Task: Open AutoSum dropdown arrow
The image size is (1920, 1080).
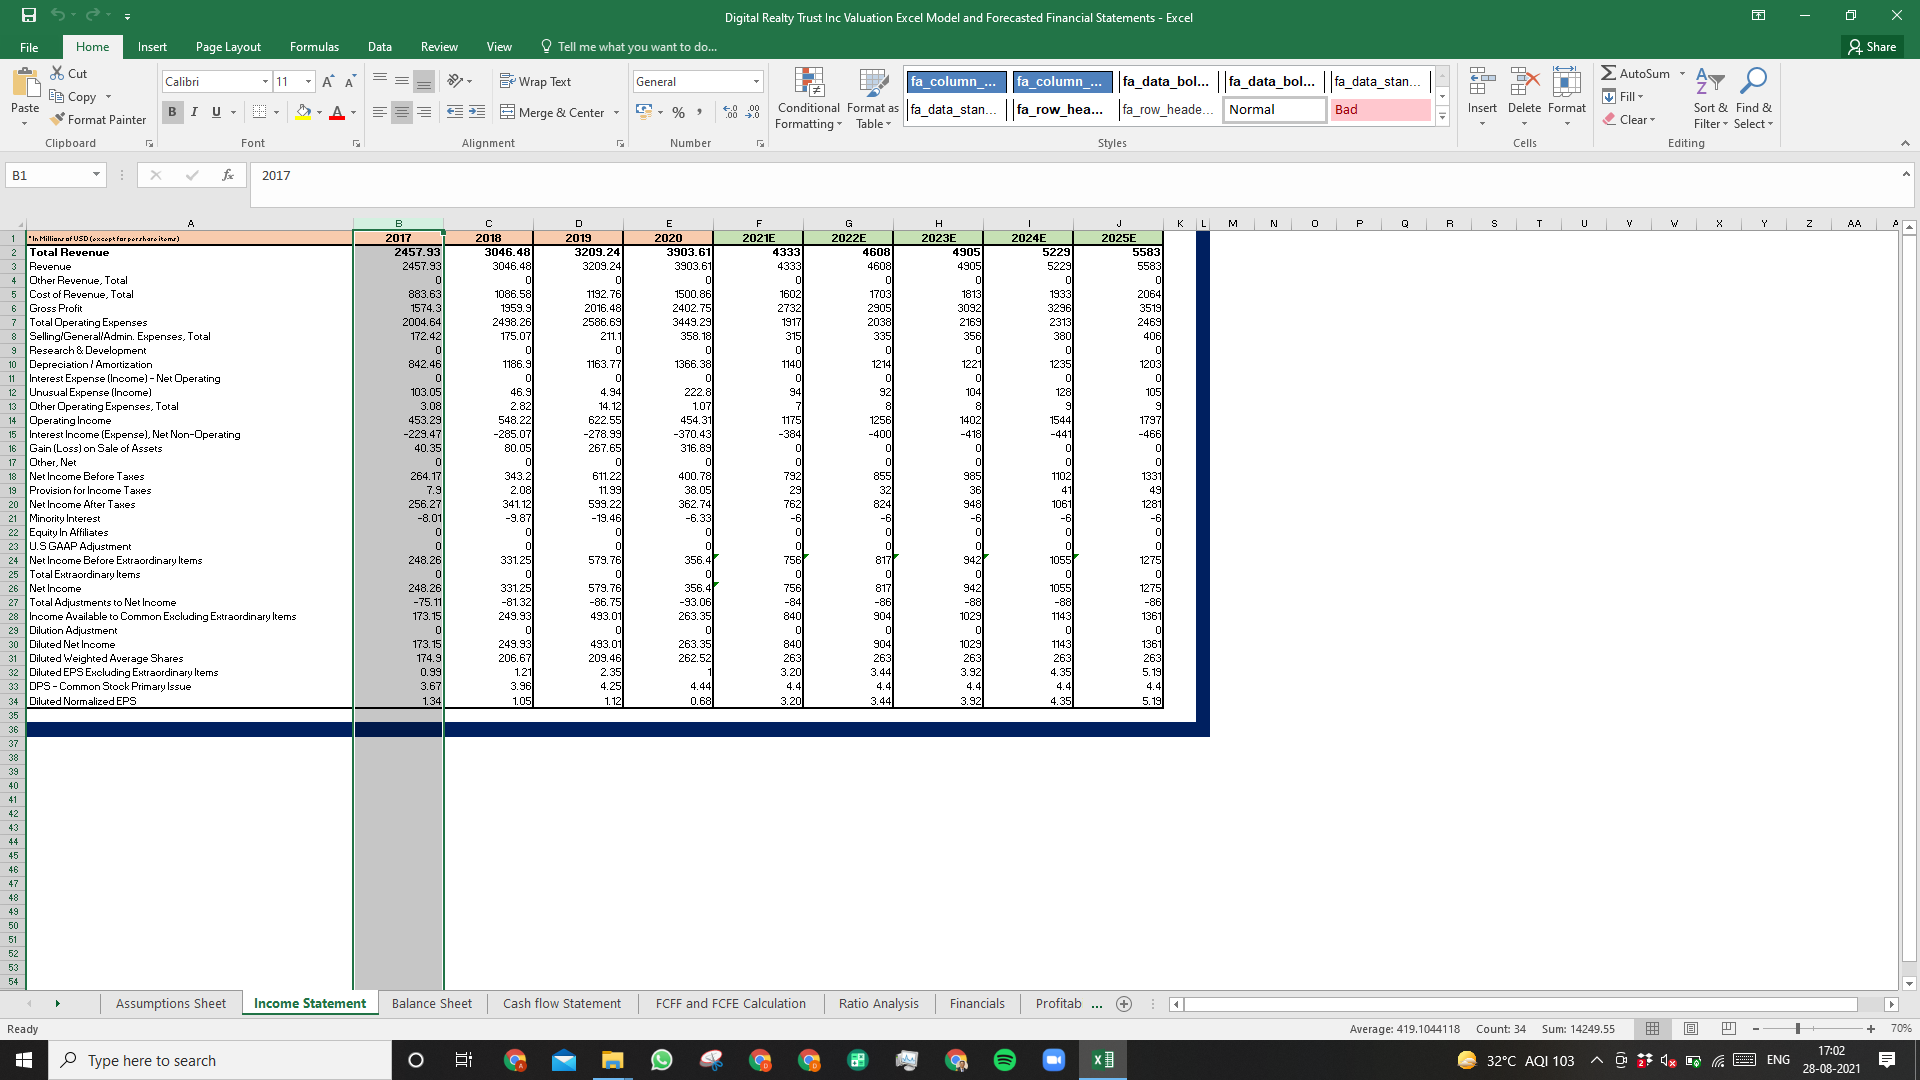Action: (x=1682, y=74)
